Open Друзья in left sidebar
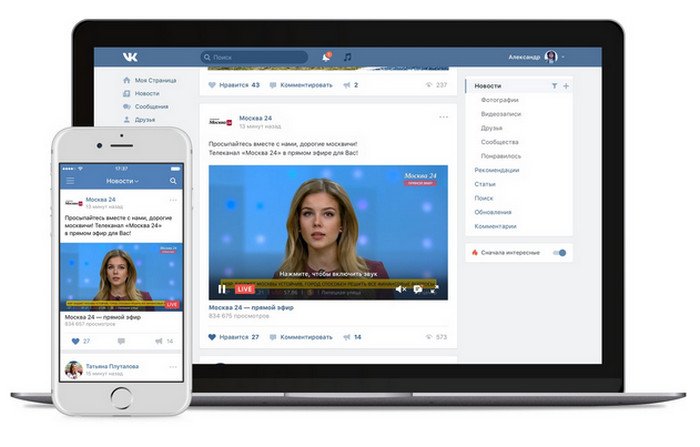 pos(145,120)
